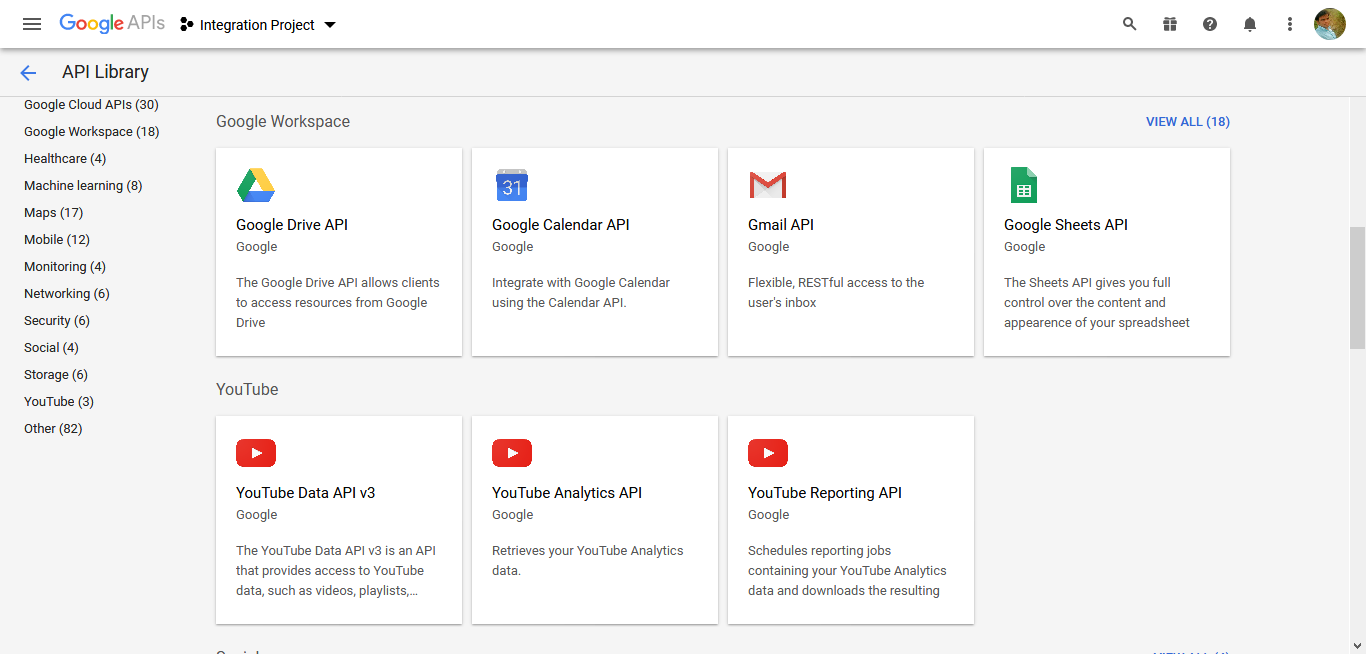Open the hamburger navigation menu
The image size is (1366, 654).
pos(32,24)
